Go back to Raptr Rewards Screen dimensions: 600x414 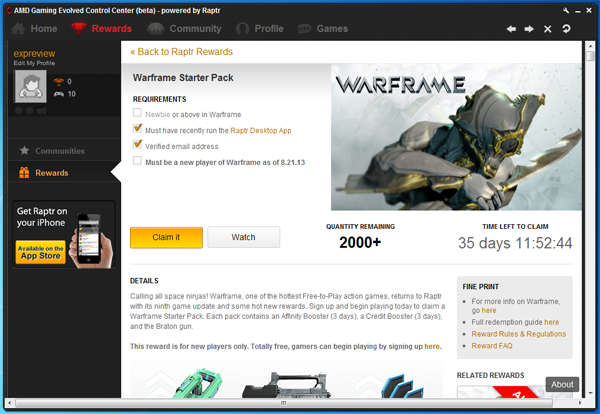(x=181, y=52)
